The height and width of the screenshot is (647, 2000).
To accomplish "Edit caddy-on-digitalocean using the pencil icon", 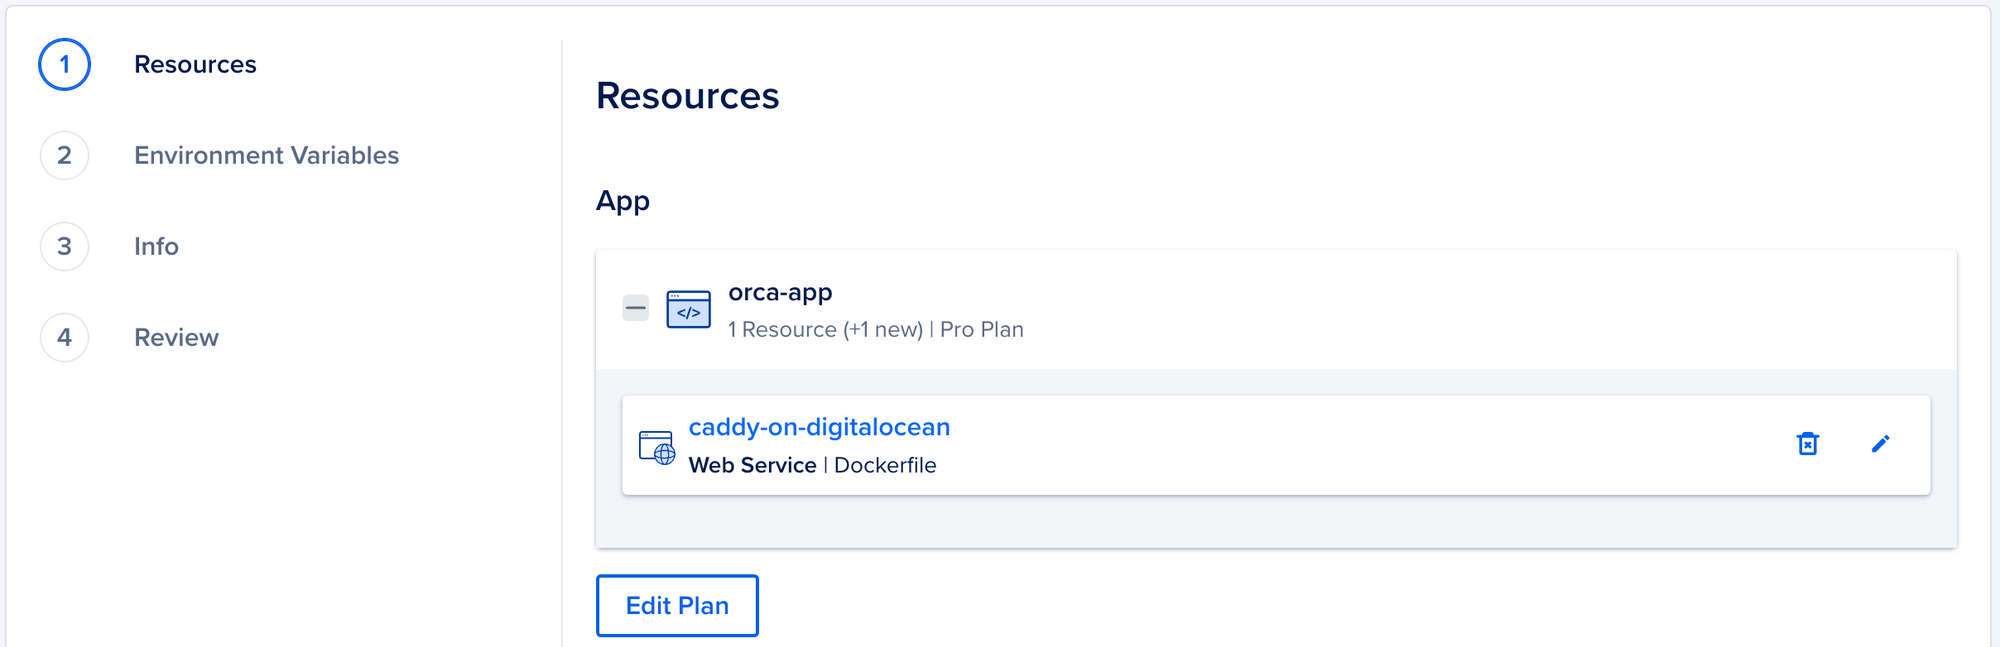I will pyautogui.click(x=1881, y=444).
